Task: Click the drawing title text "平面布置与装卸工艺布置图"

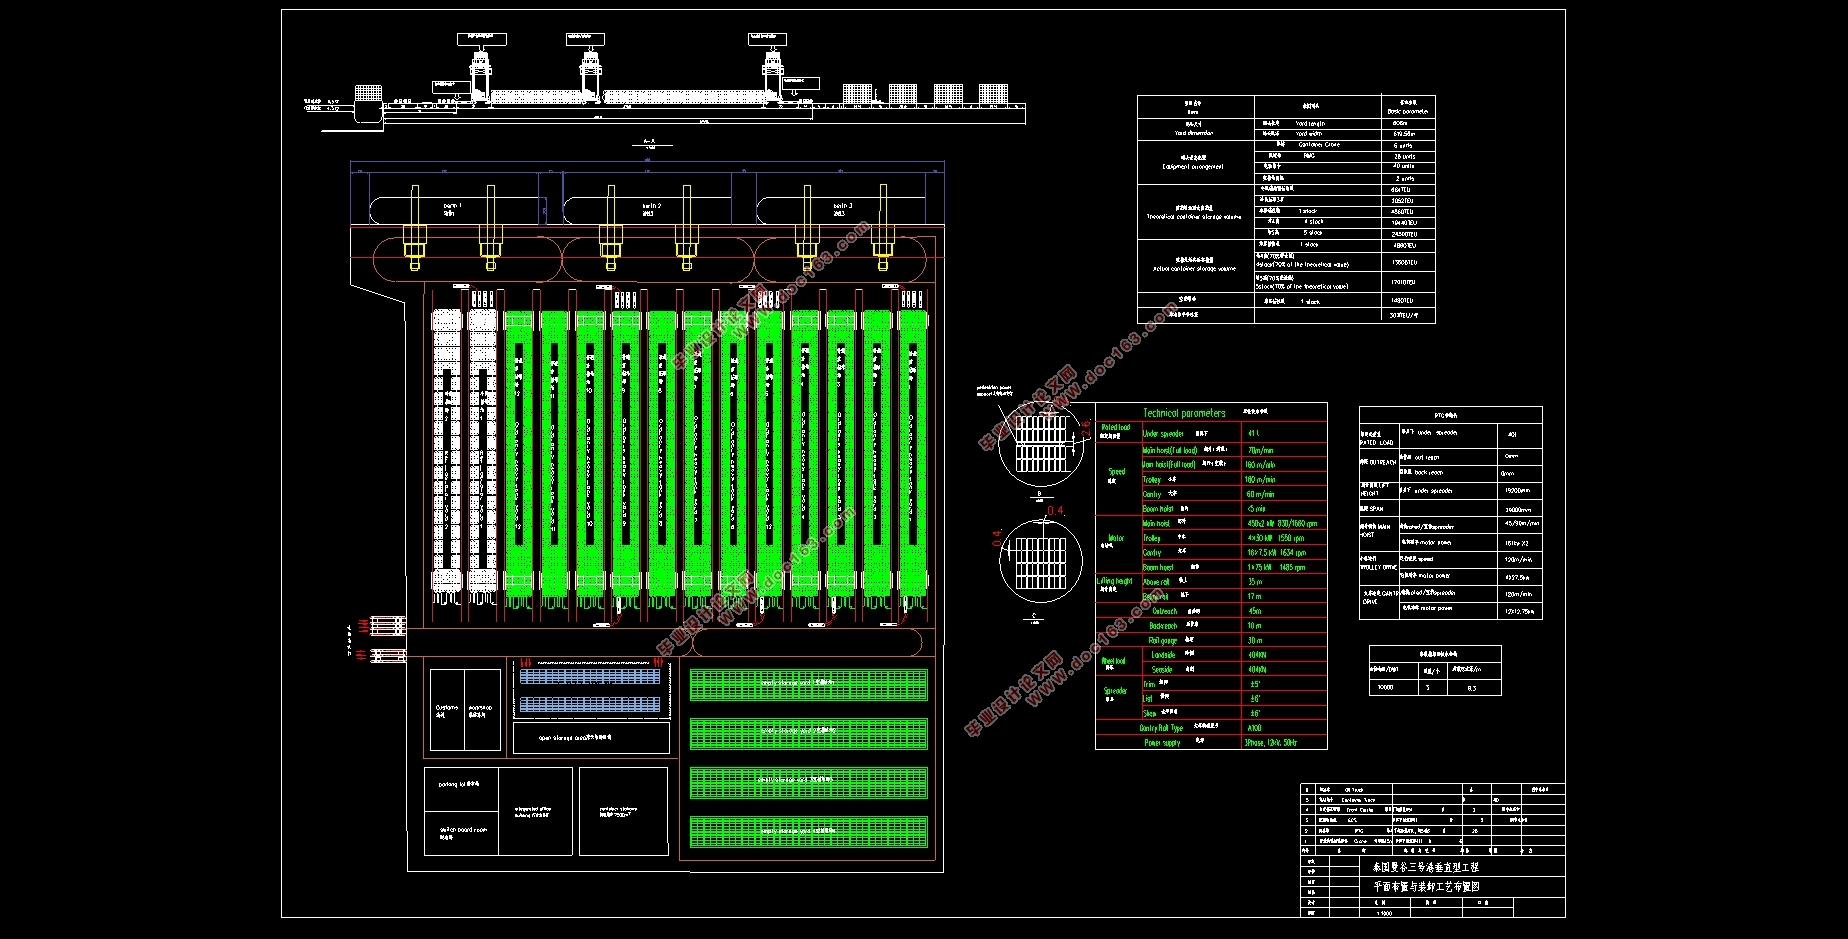Action: (x=1426, y=887)
